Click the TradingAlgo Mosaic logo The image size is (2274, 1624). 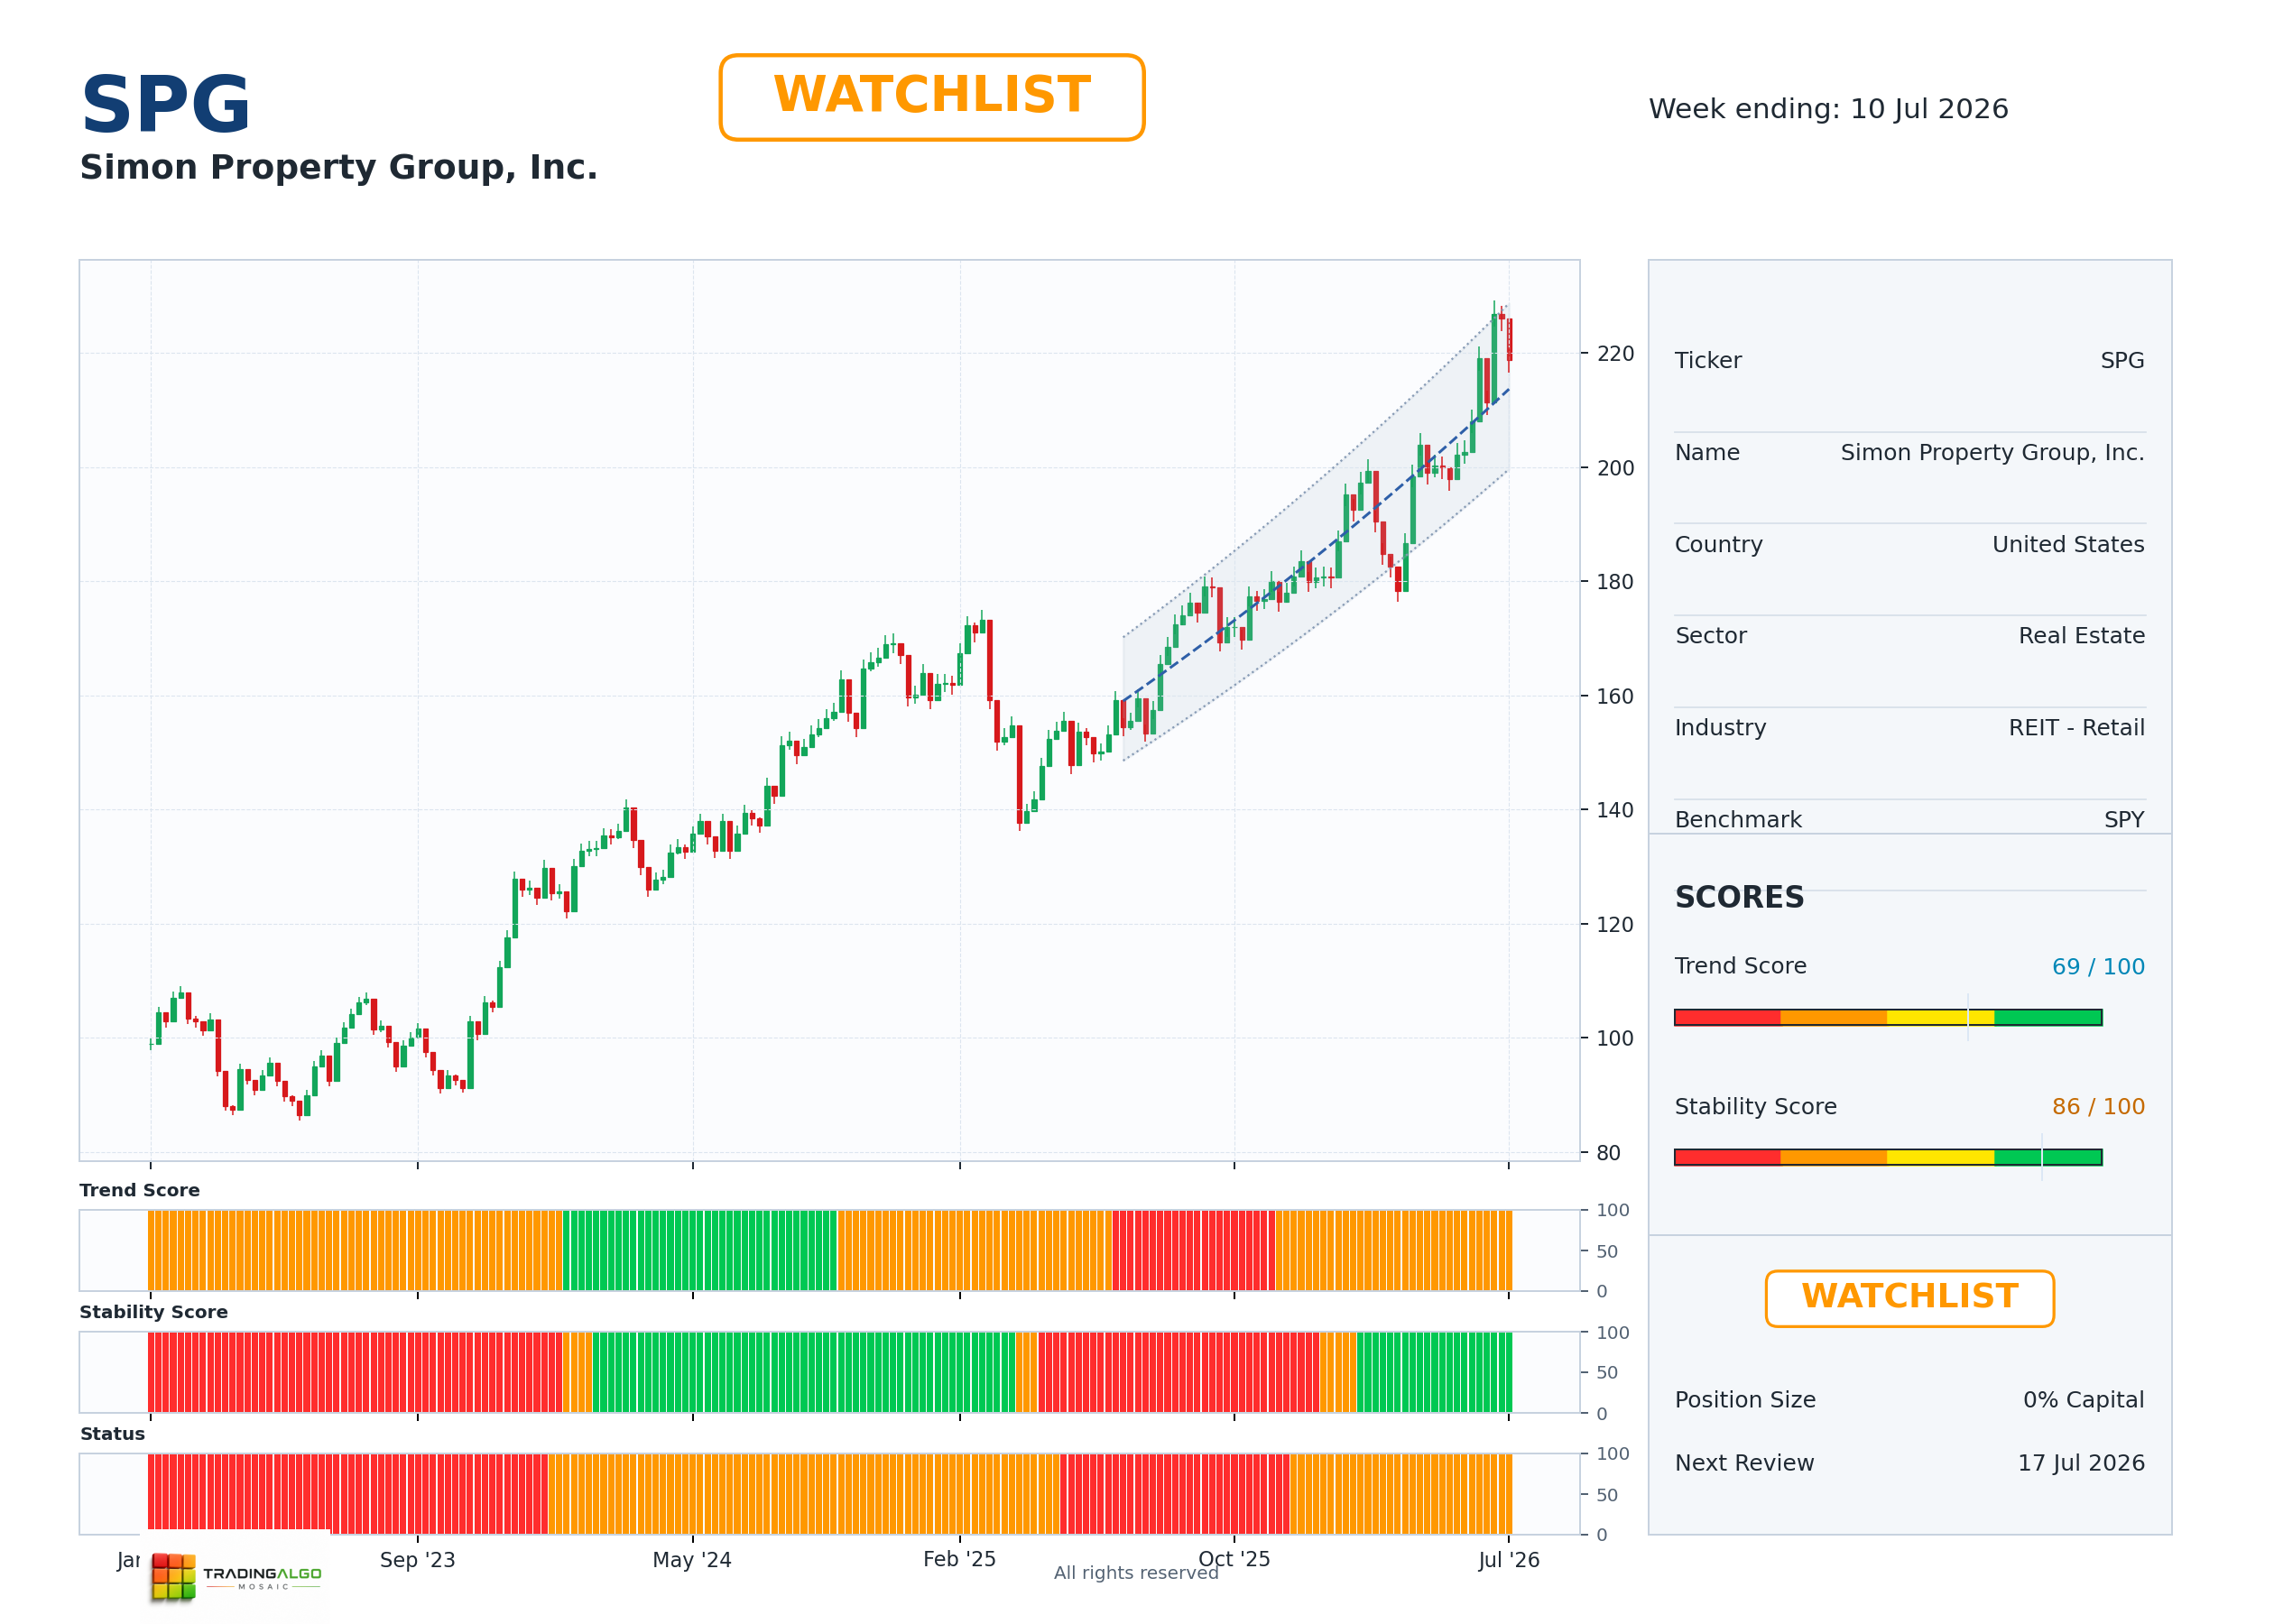pos(236,1577)
